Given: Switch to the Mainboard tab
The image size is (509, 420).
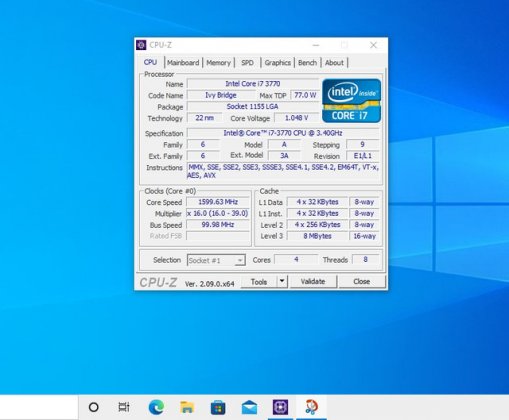Looking at the screenshot, I should tap(183, 63).
